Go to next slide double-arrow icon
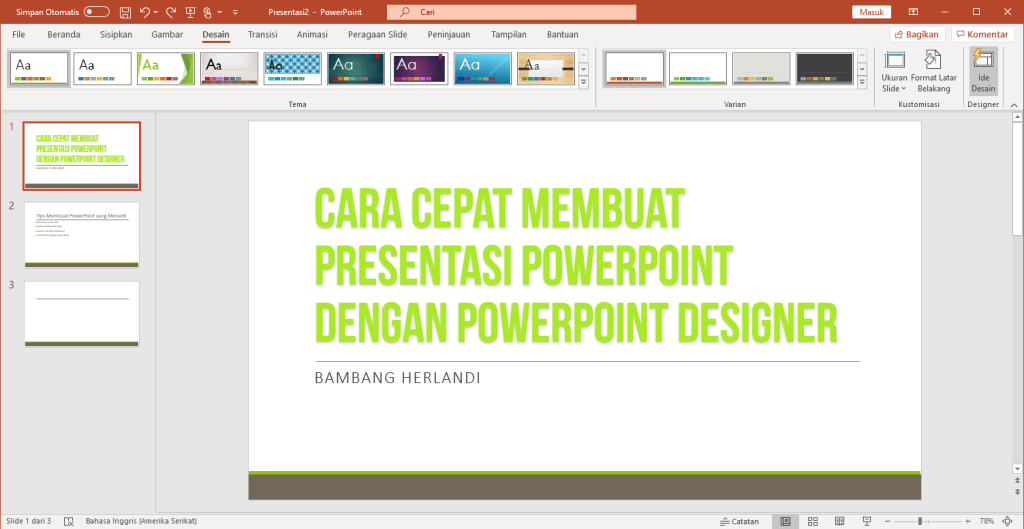1024x529 pixels. 1017,492
